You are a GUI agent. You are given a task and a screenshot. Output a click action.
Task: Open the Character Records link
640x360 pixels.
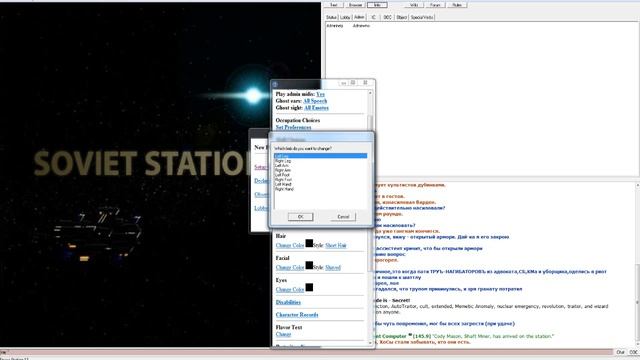tap(297, 315)
